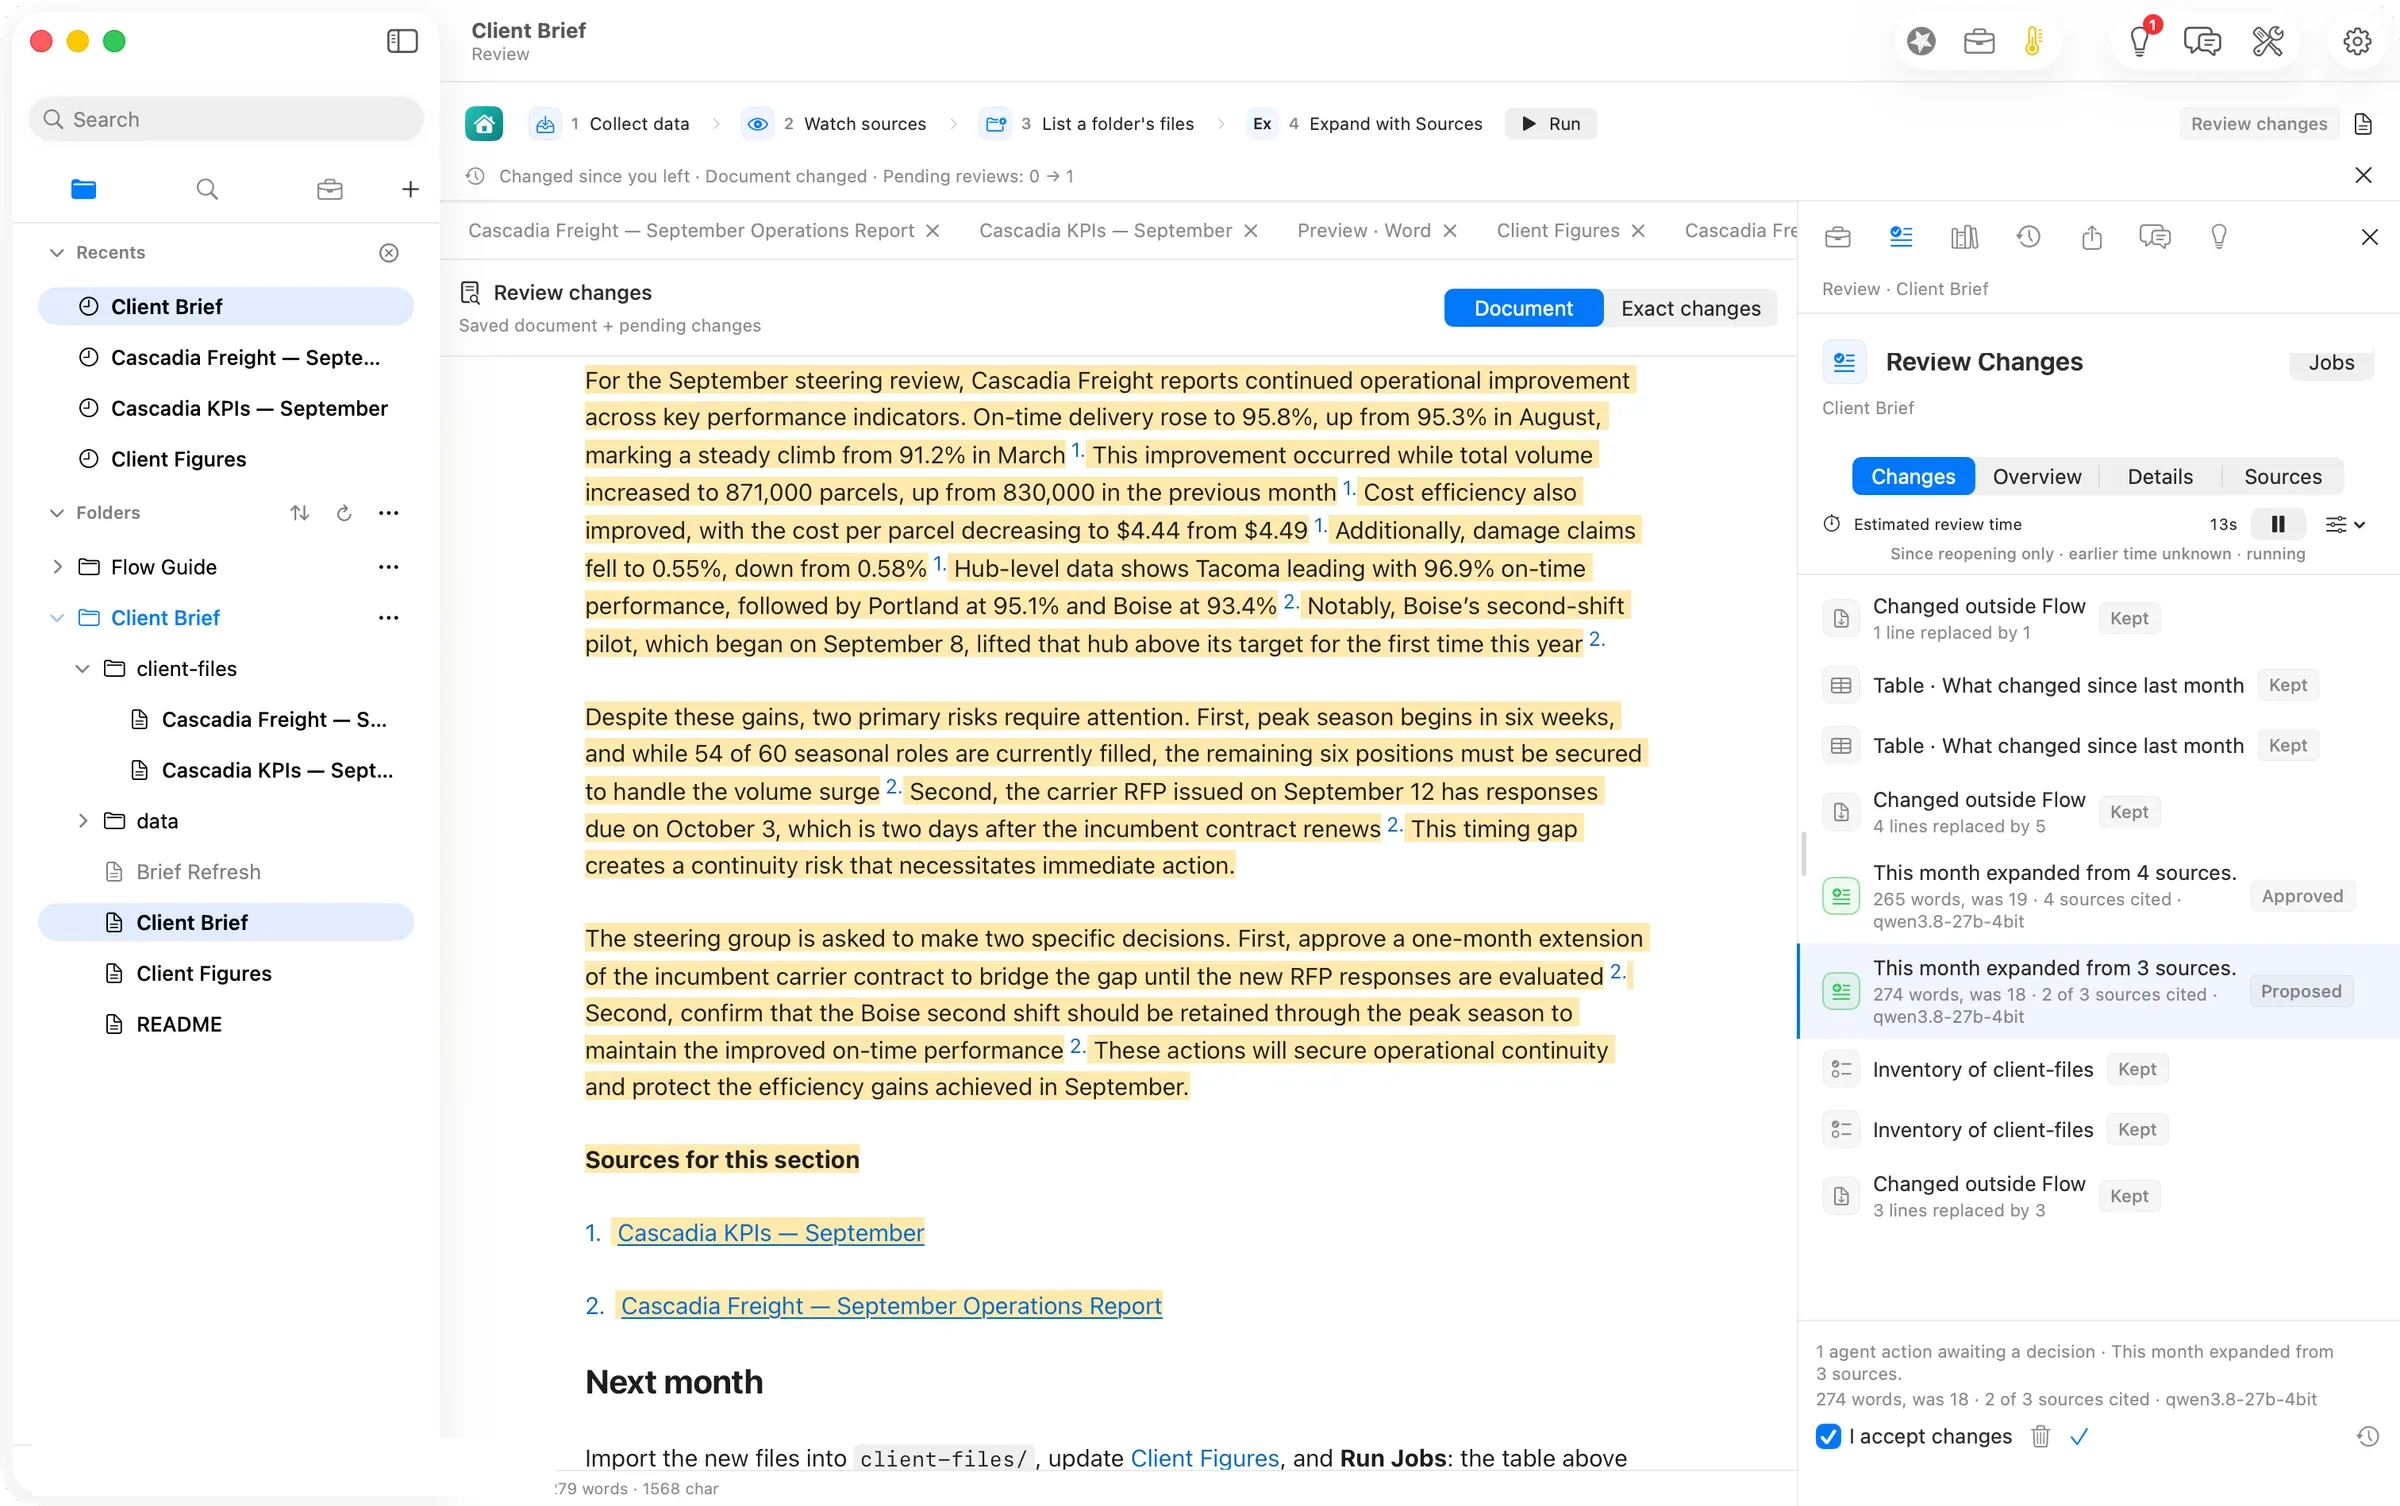Open the history clock icon in review panel
2400x1506 pixels.
pos(2028,237)
